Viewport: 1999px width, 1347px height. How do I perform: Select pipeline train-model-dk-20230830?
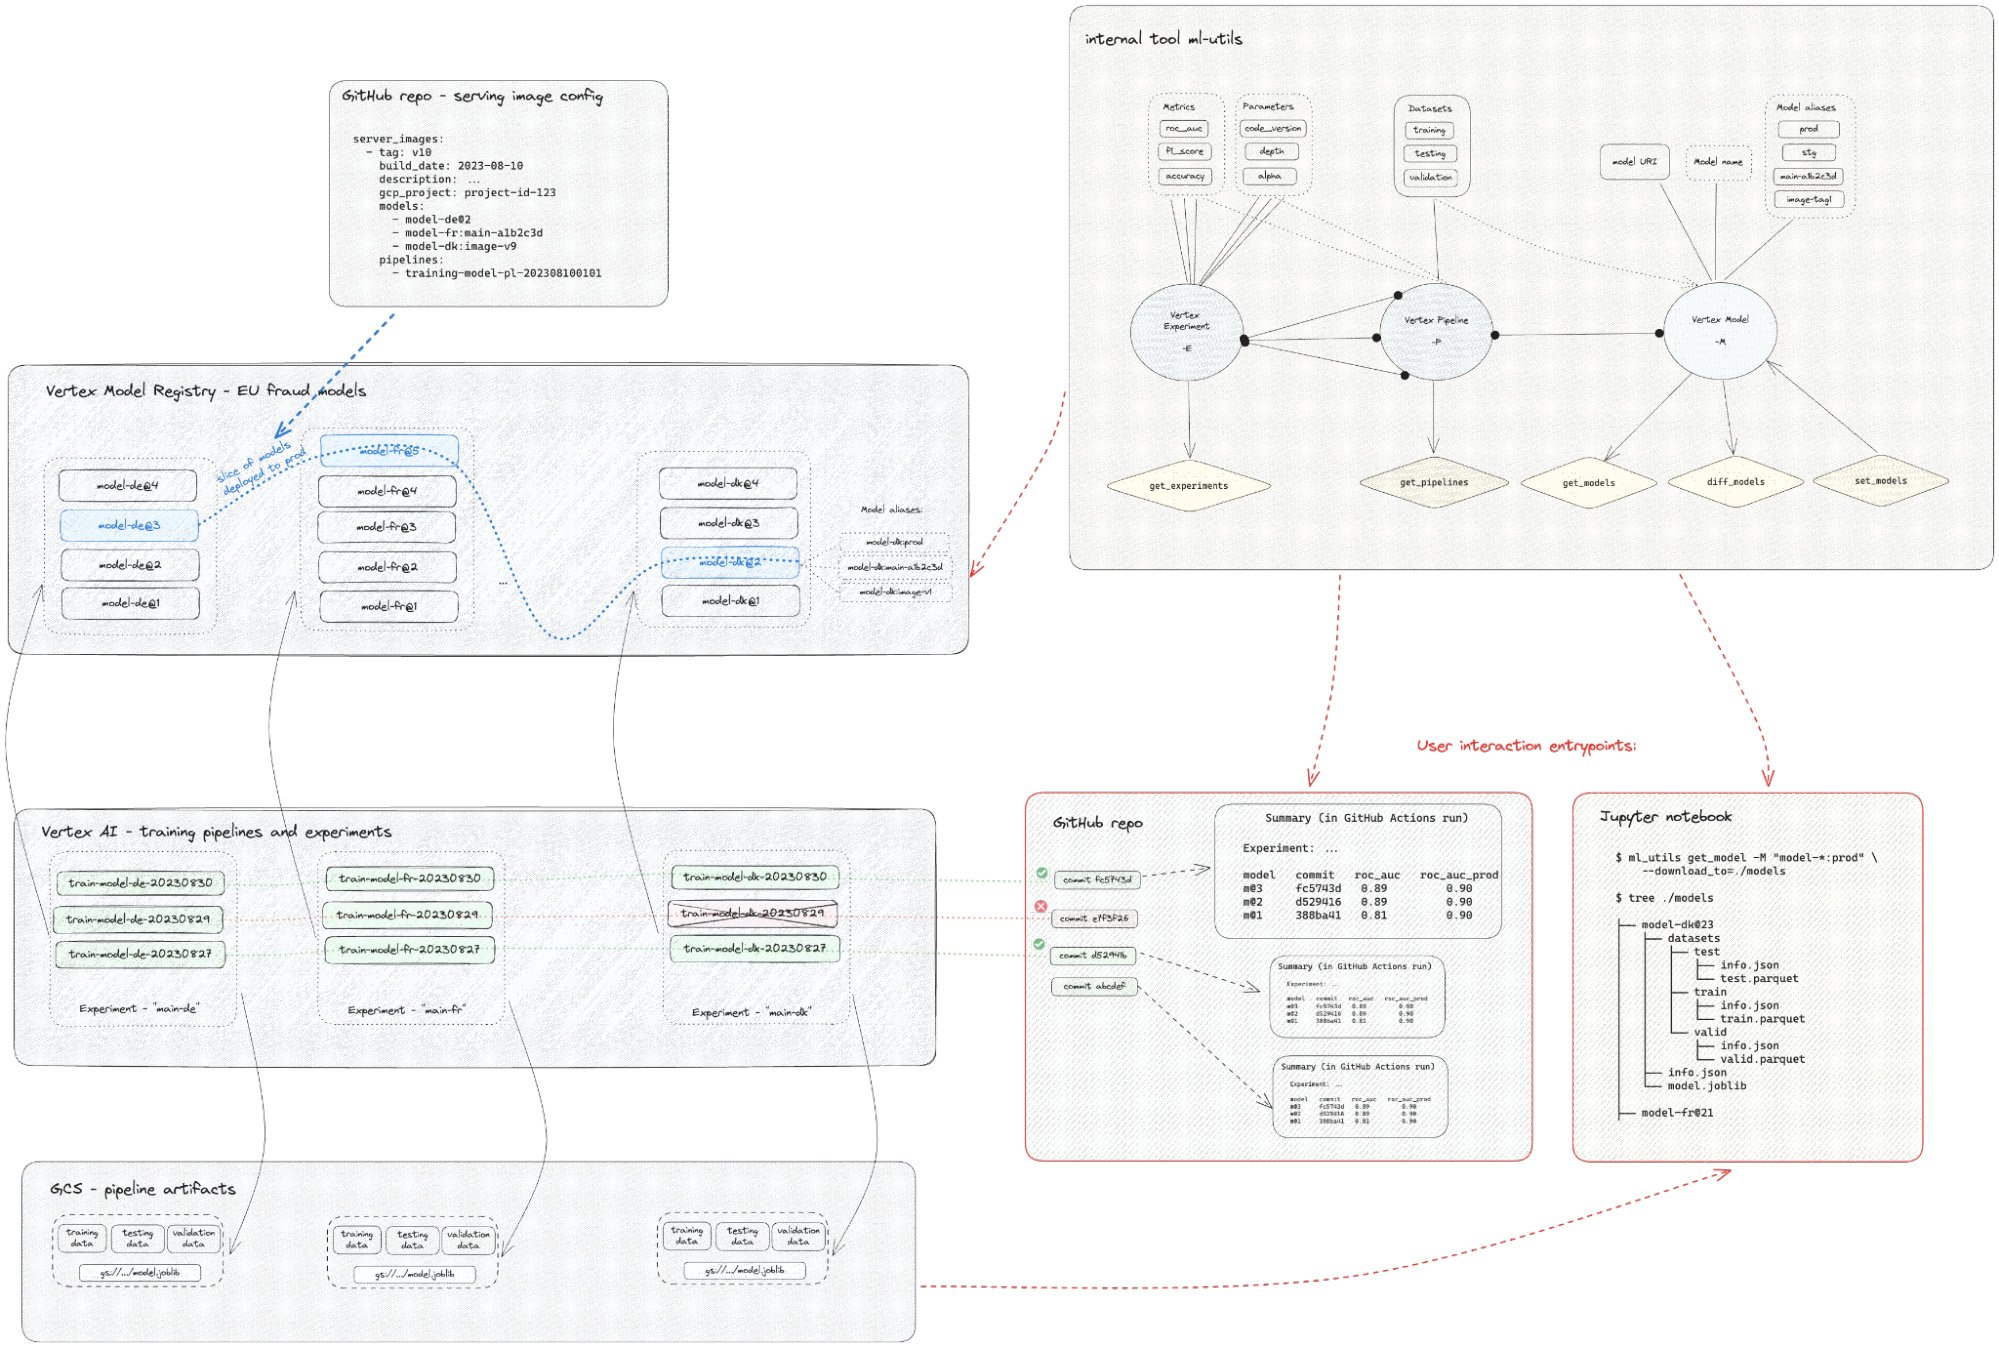755,877
